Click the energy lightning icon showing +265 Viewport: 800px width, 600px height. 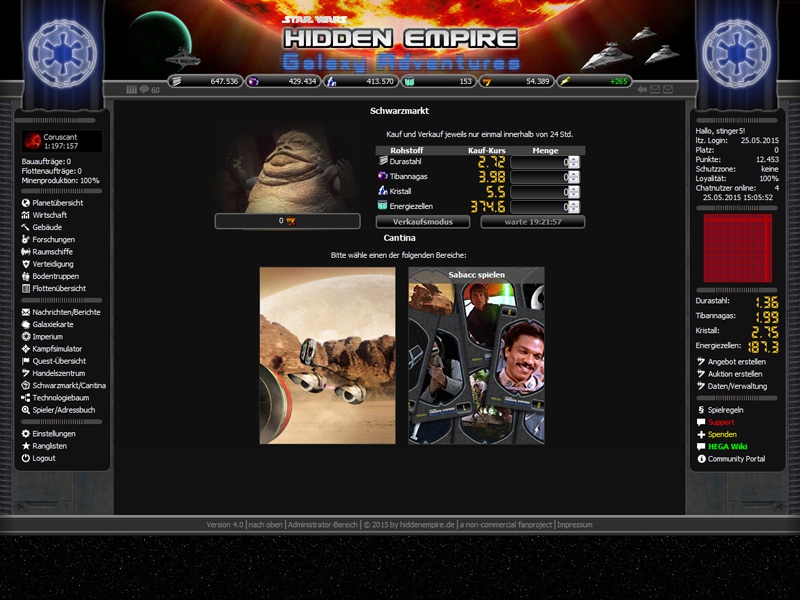565,81
